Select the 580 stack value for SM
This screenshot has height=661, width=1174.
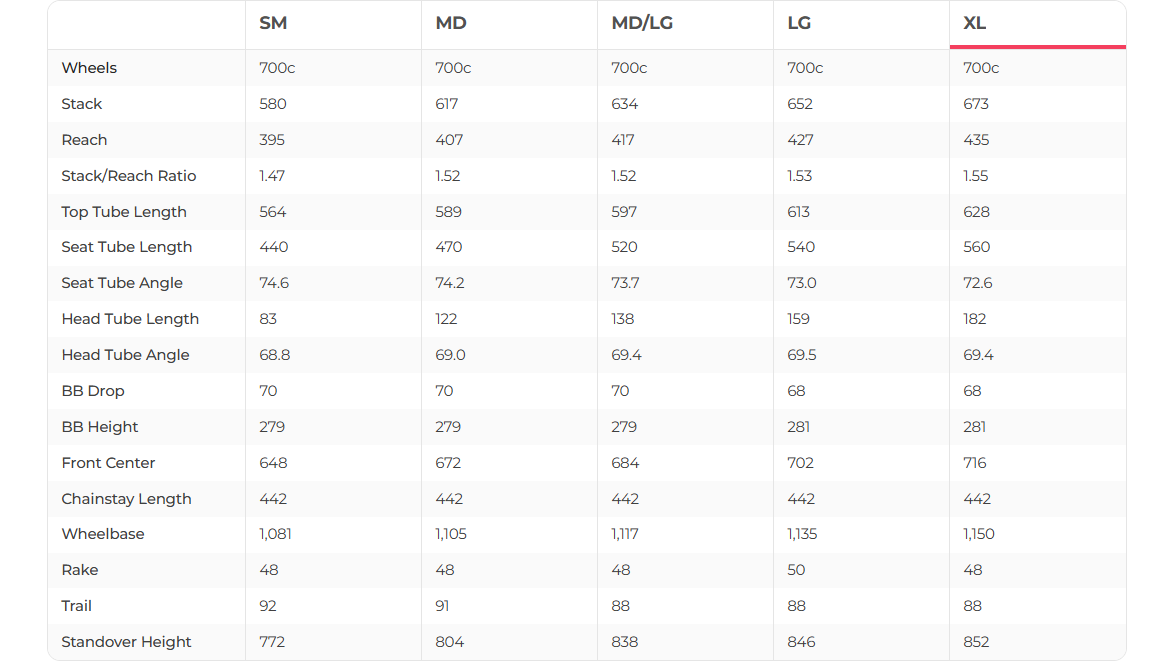point(273,104)
